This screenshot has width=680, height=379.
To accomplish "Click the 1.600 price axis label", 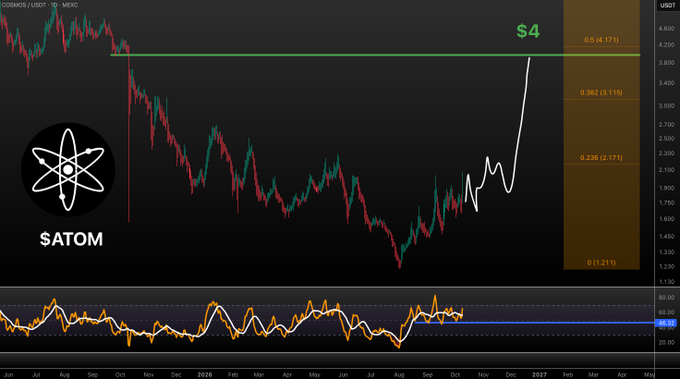I will pyautogui.click(x=666, y=219).
